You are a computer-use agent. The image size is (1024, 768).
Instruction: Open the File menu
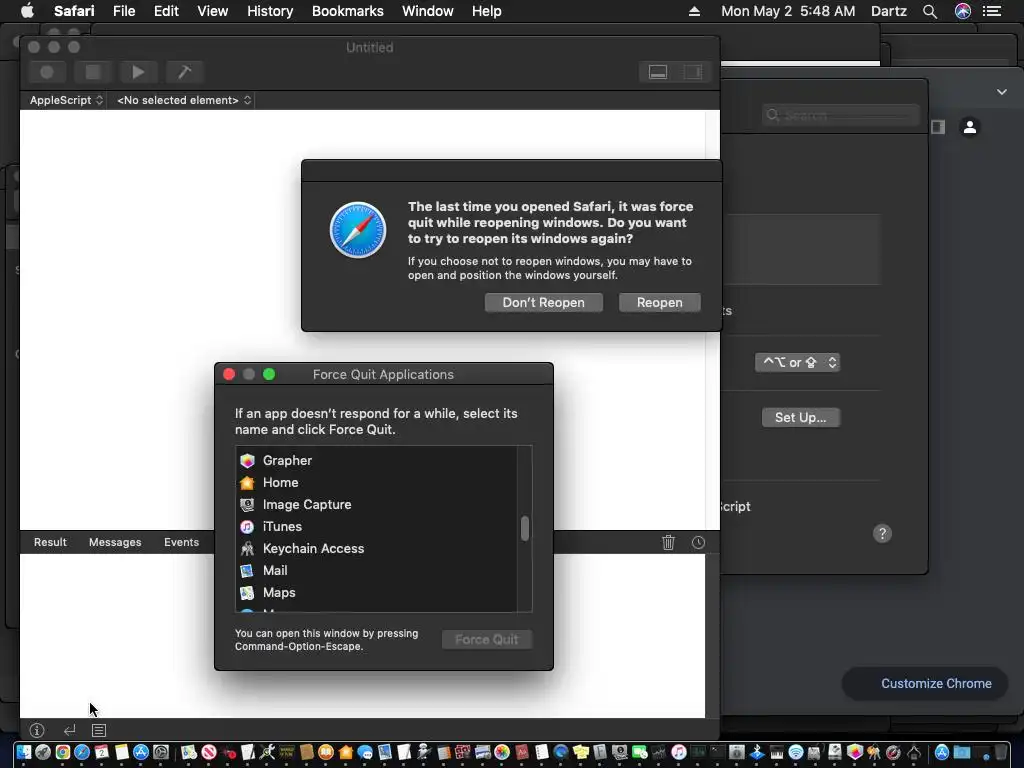pos(124,11)
